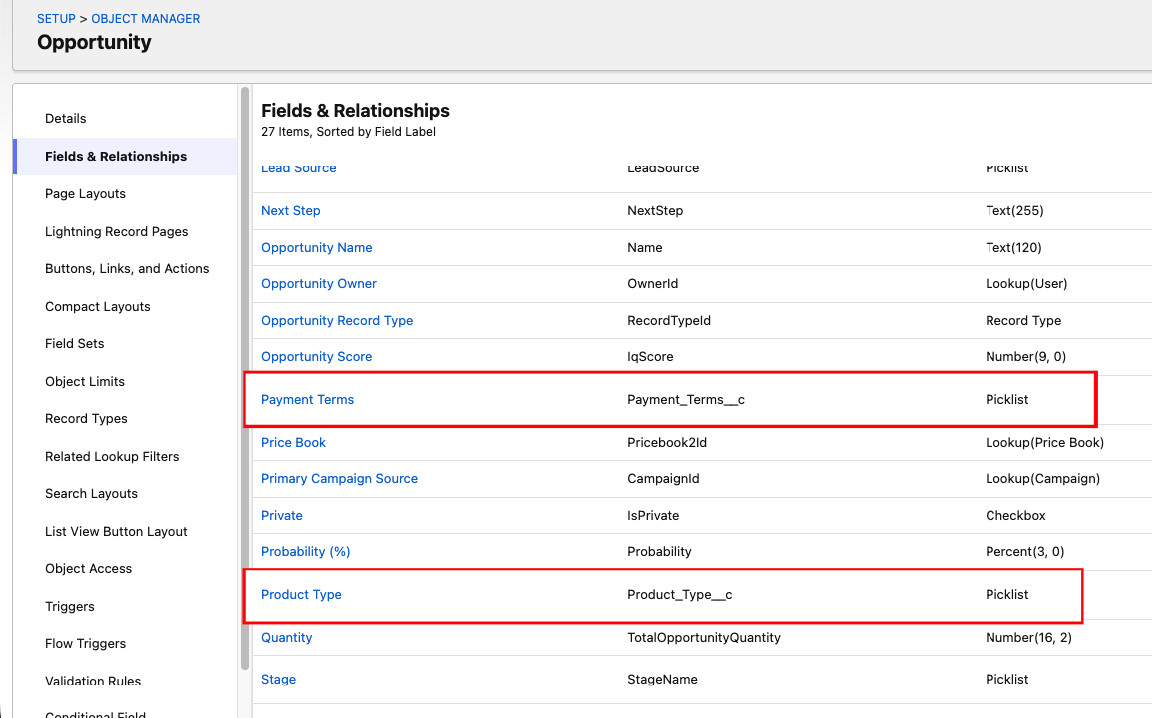Select Record Types sidebar item
Screen dimensions: 1152x718
pos(86,418)
